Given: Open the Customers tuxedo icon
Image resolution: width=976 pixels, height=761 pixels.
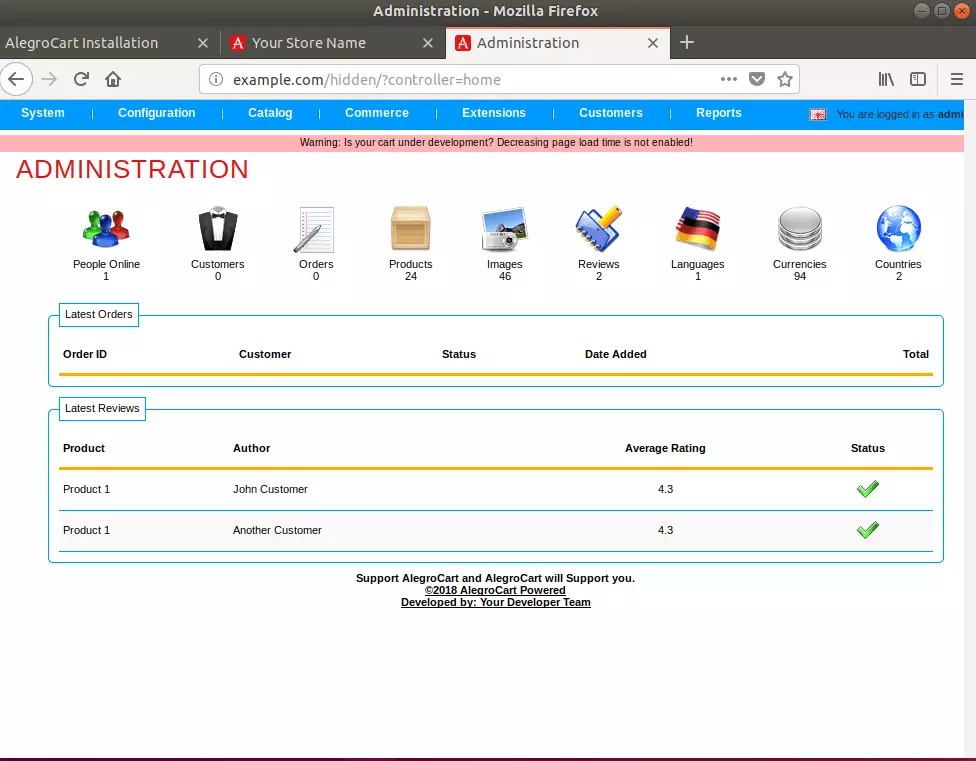Looking at the screenshot, I should (218, 228).
